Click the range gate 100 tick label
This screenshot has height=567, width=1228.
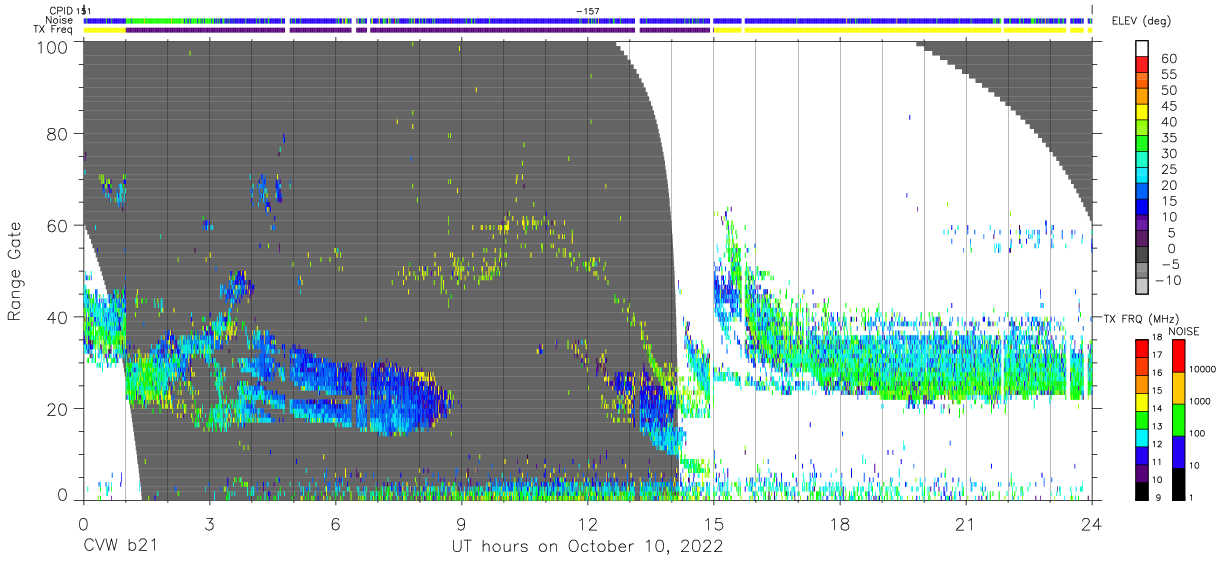tap(52, 47)
